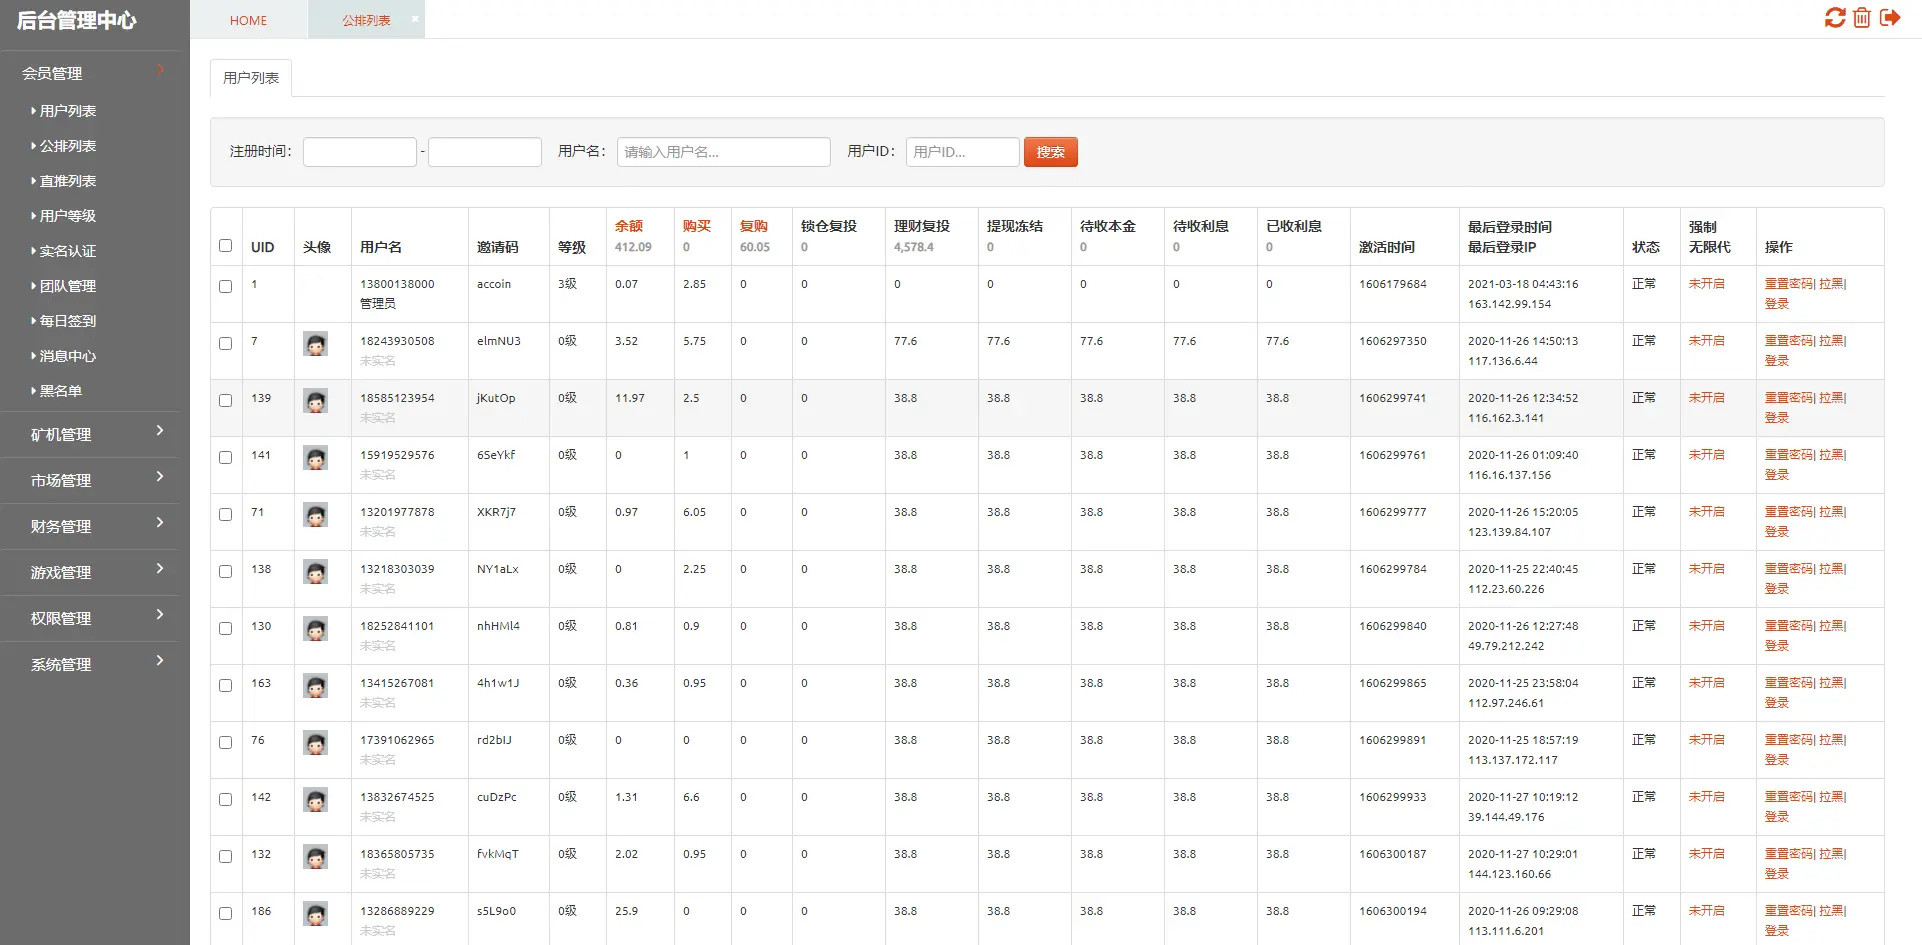The height and width of the screenshot is (945, 1922).
Task: Click avatar of user 18585123954
Action: [316, 402]
